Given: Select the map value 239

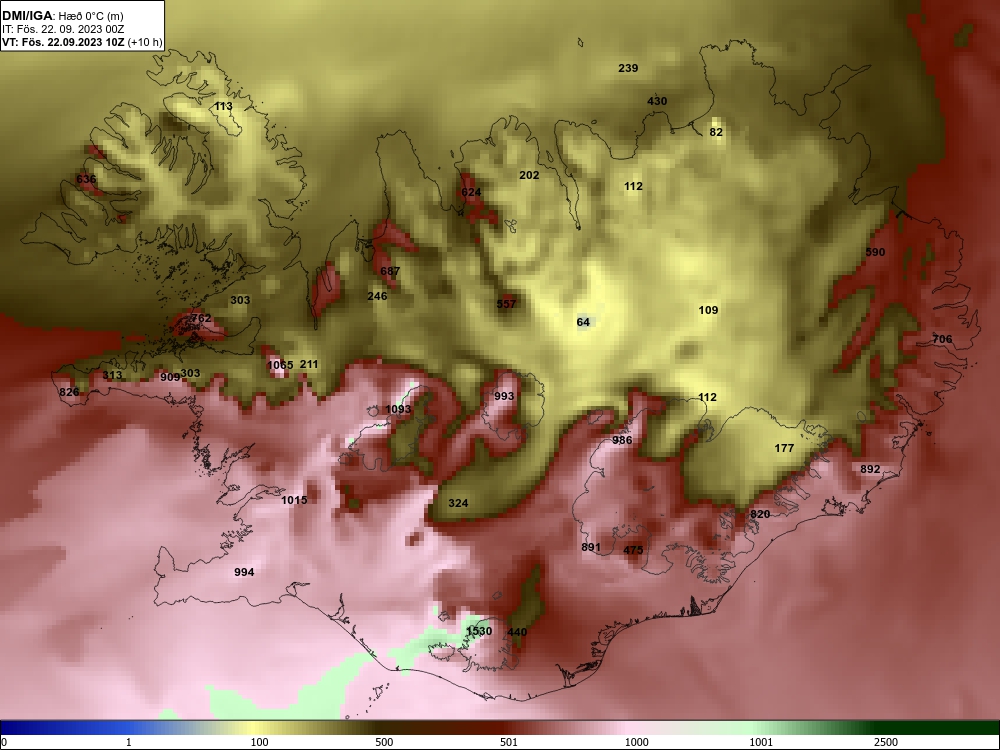Looking at the screenshot, I should 628,68.
